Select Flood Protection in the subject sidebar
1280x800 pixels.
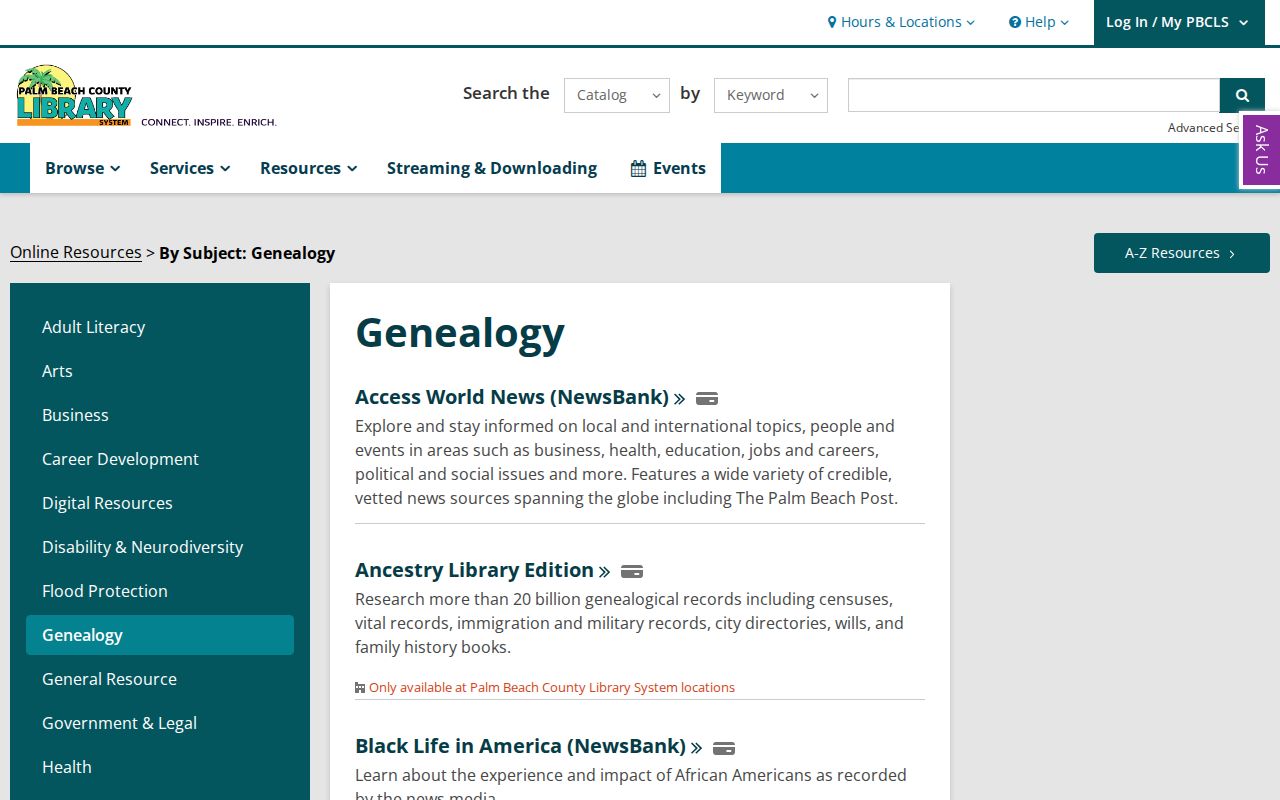coord(160,591)
